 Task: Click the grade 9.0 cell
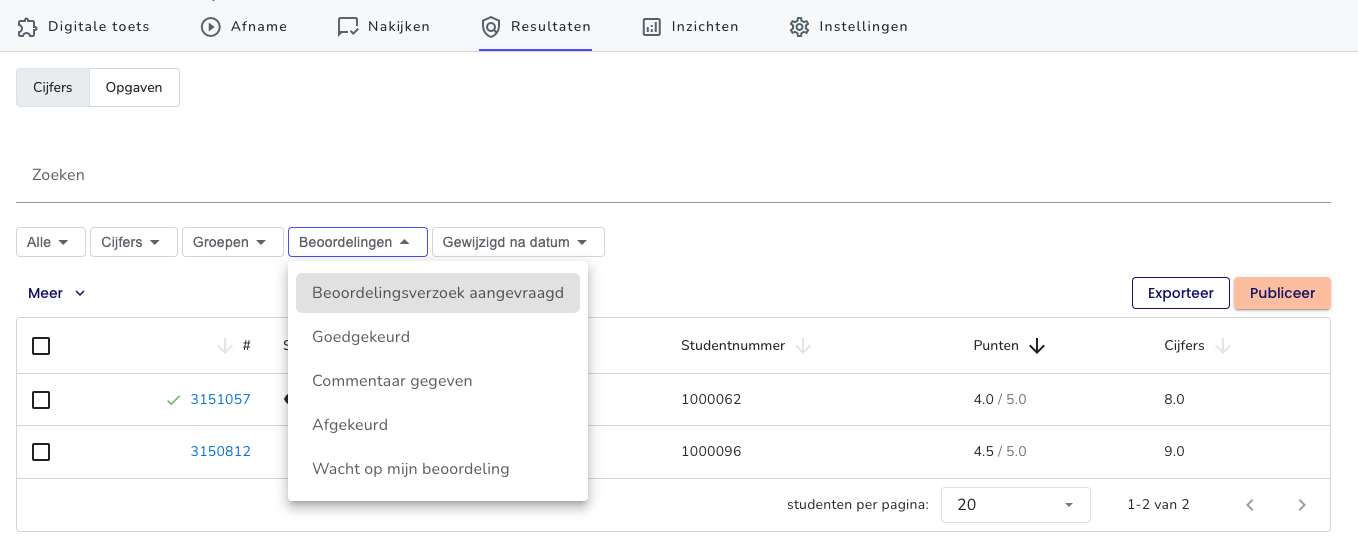(1174, 452)
